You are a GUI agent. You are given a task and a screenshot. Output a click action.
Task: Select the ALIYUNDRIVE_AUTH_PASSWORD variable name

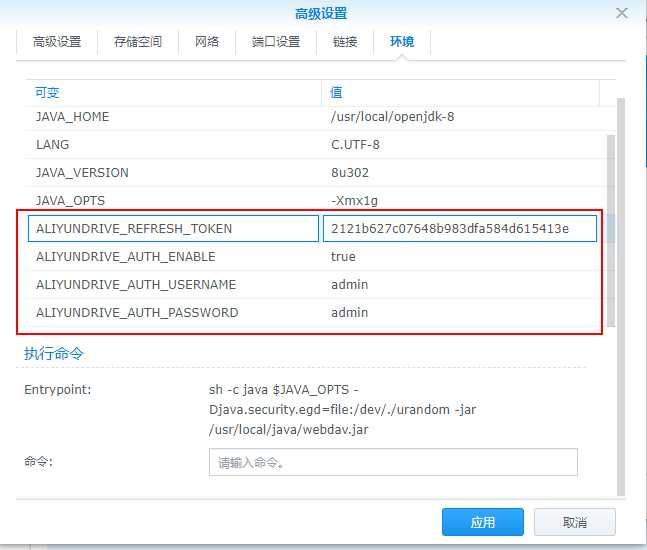(x=137, y=313)
